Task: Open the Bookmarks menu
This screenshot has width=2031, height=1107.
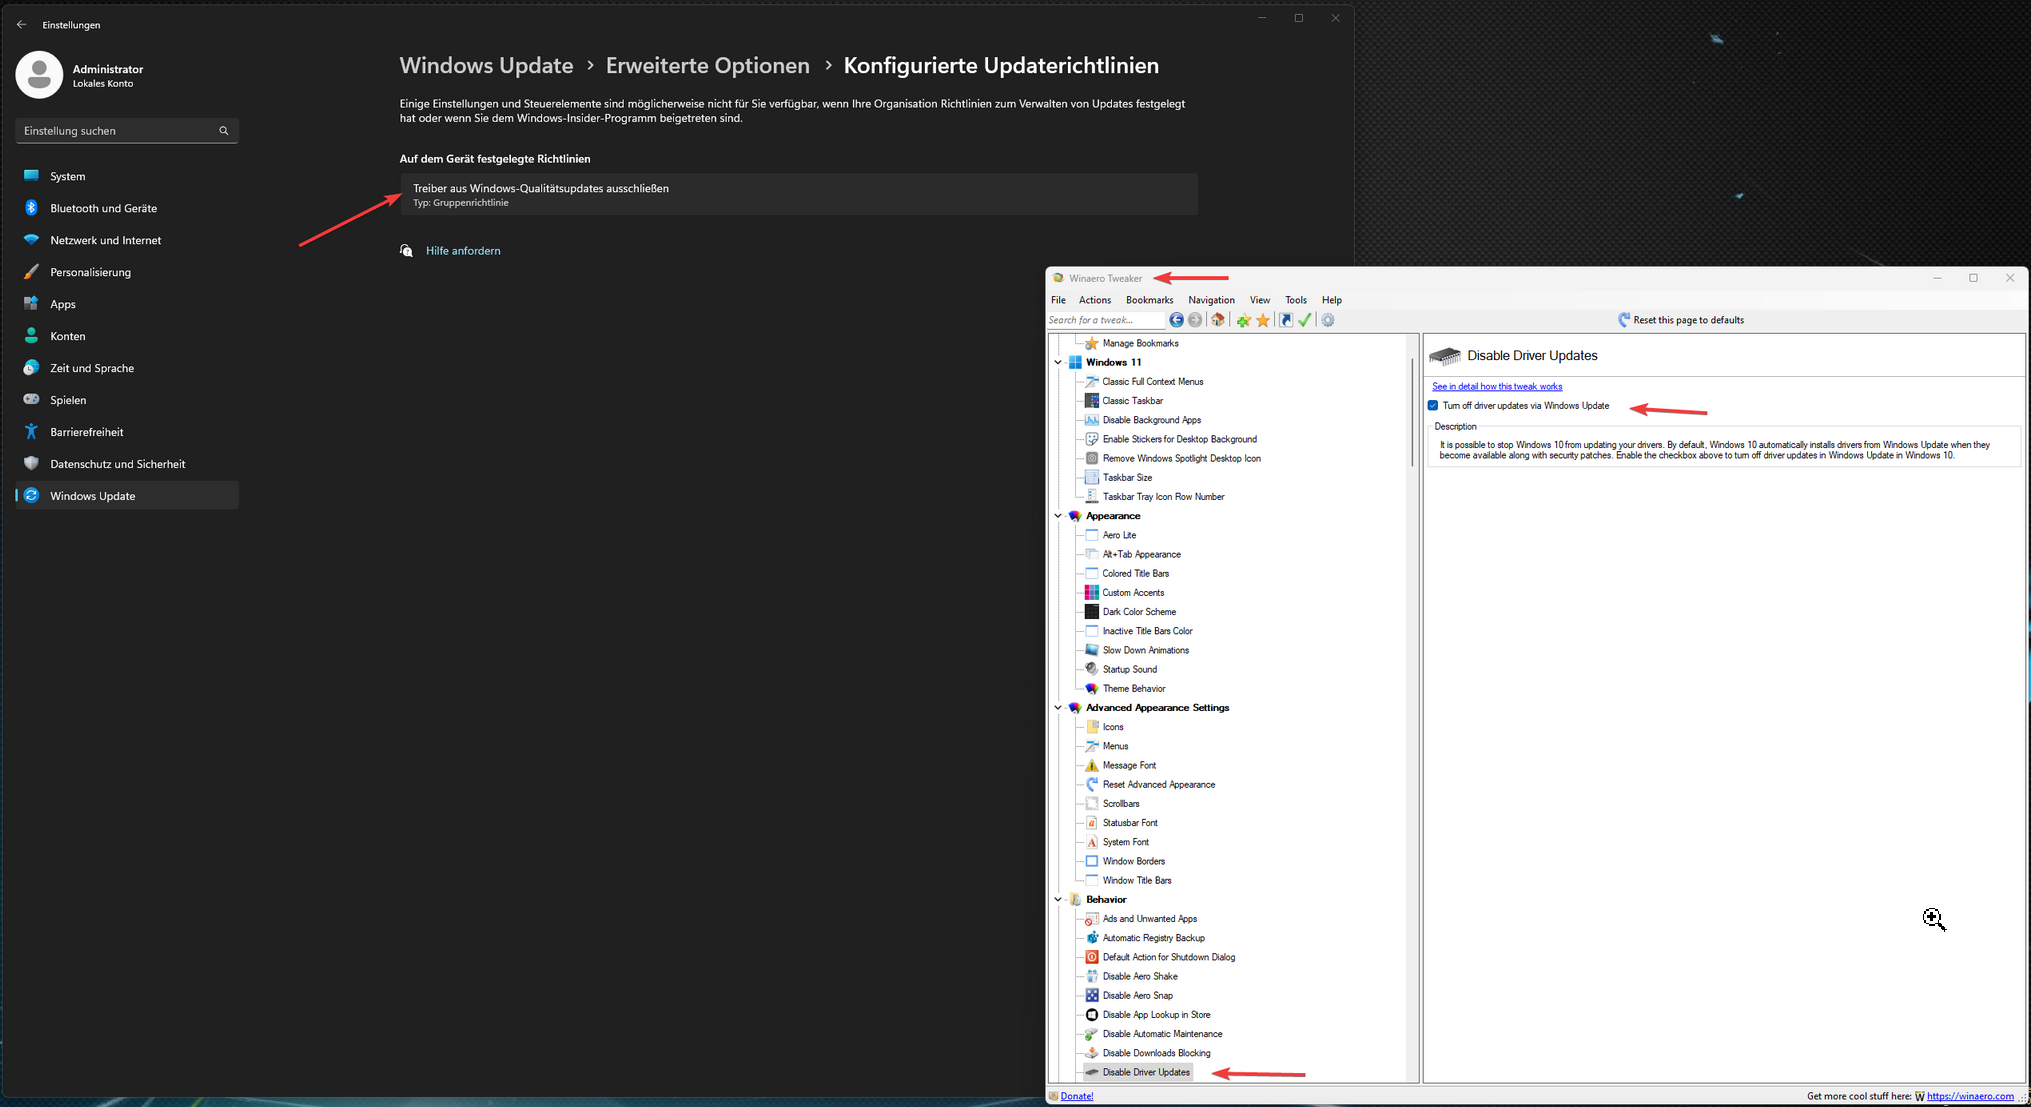Action: tap(1149, 300)
